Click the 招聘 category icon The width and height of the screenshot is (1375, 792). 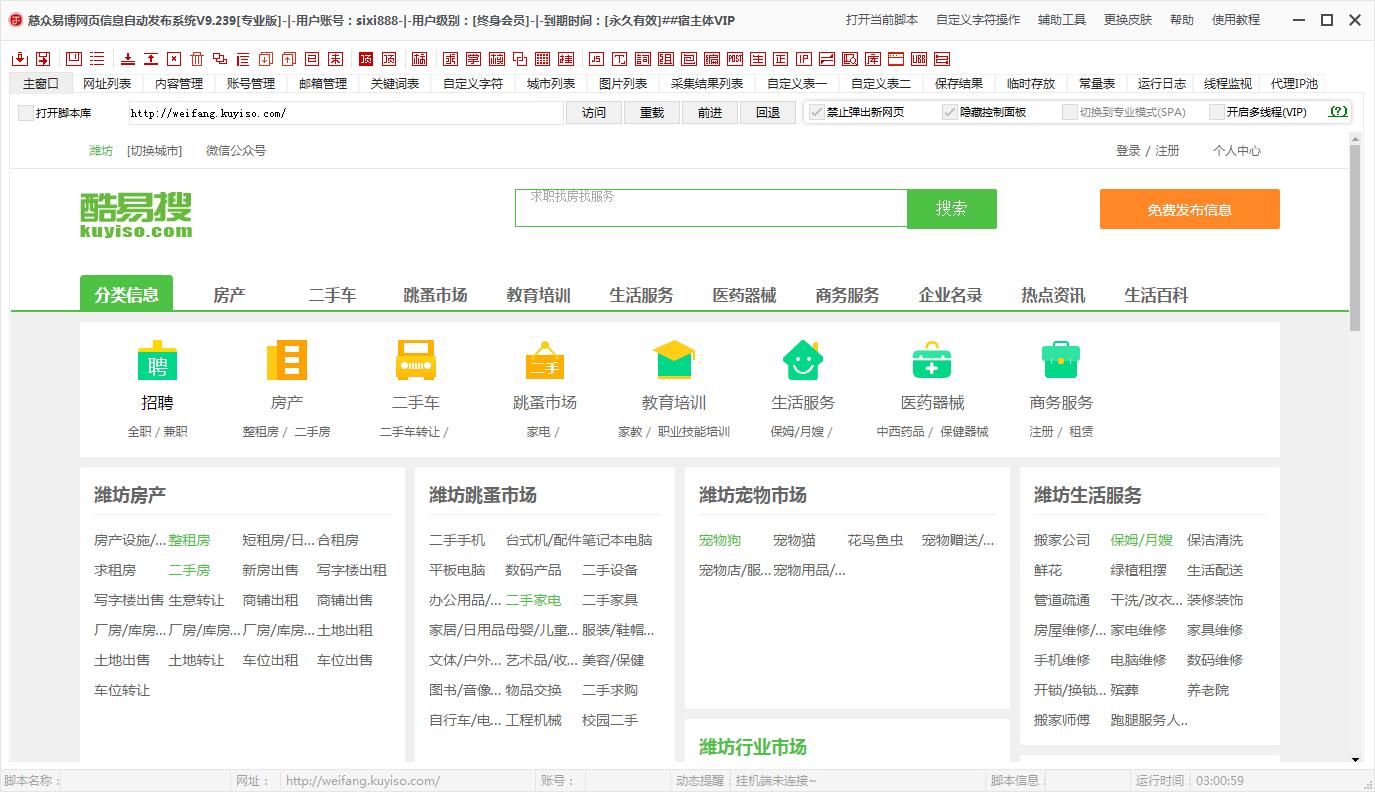point(157,360)
